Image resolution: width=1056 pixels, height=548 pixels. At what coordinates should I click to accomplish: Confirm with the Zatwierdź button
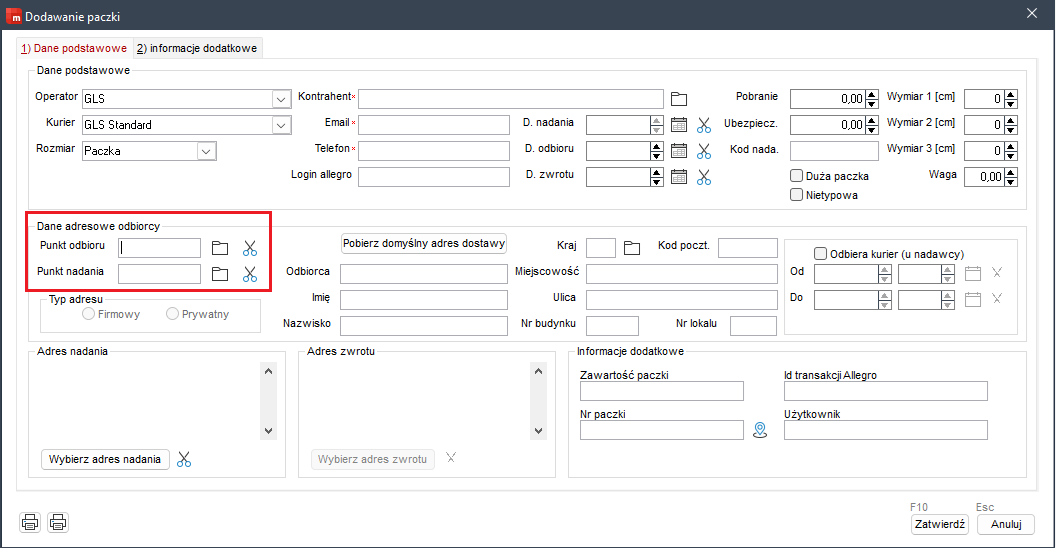coord(939,524)
